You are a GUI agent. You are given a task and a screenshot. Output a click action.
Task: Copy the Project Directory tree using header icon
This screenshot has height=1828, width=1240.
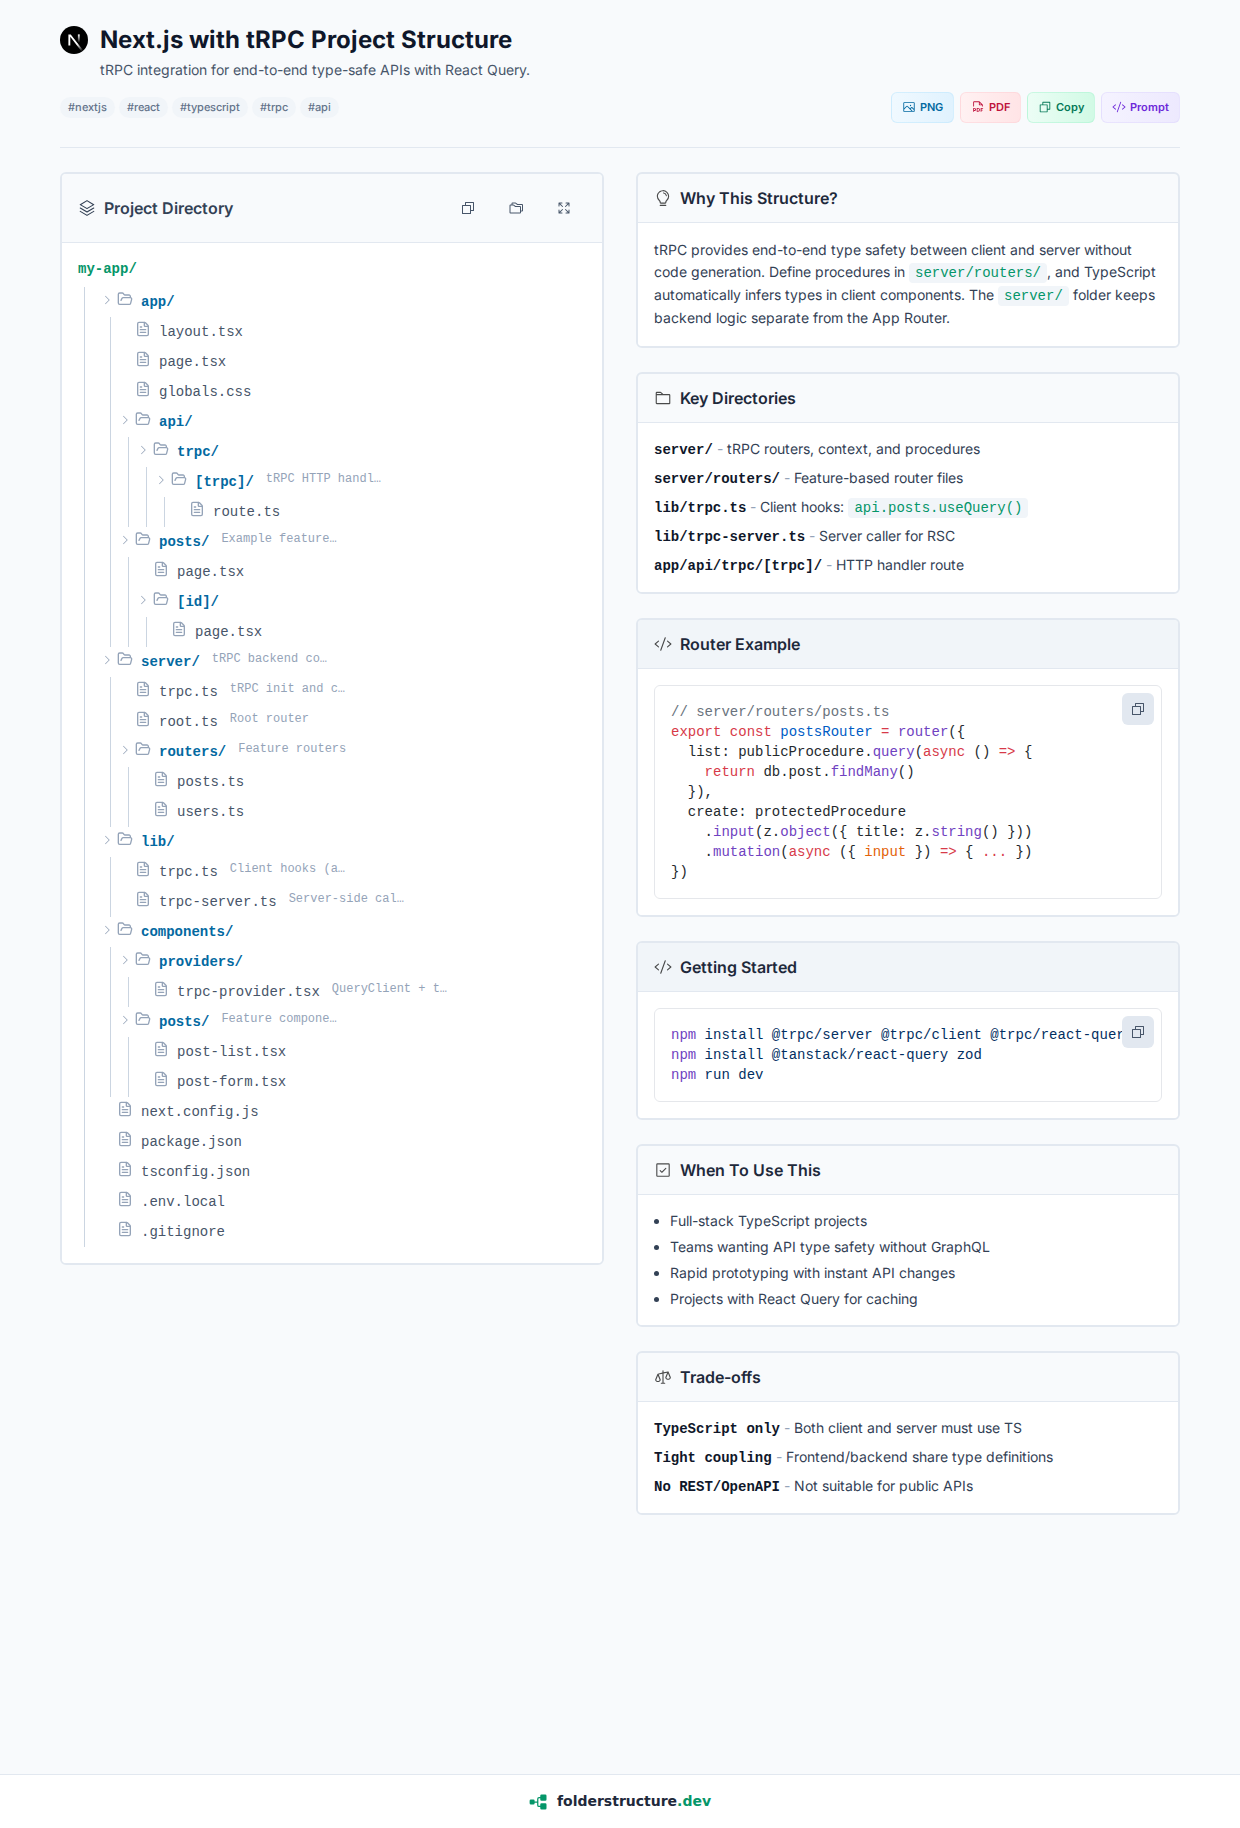tap(468, 208)
